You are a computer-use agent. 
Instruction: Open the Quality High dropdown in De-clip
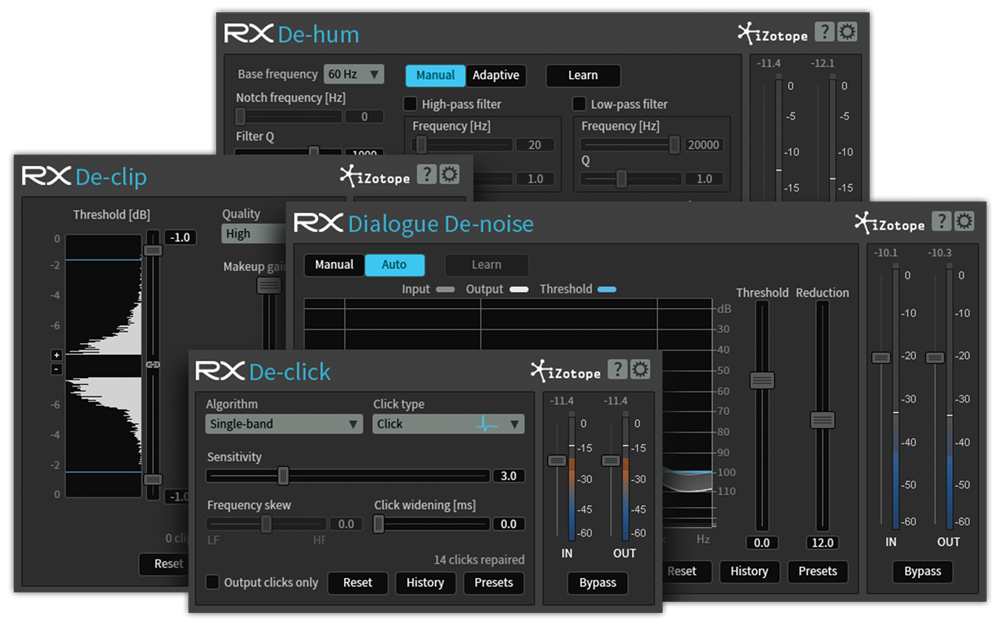coord(254,233)
